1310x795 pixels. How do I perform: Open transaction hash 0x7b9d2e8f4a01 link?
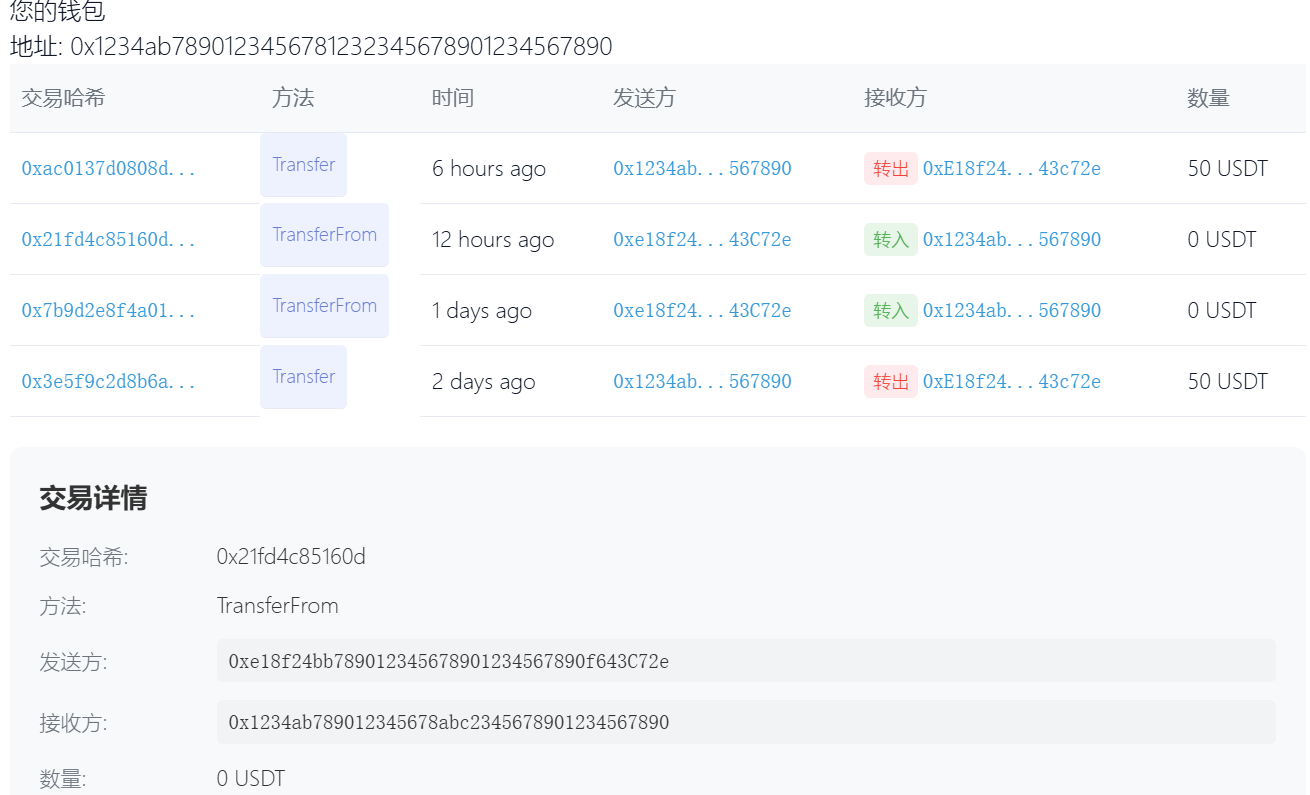click(x=109, y=310)
